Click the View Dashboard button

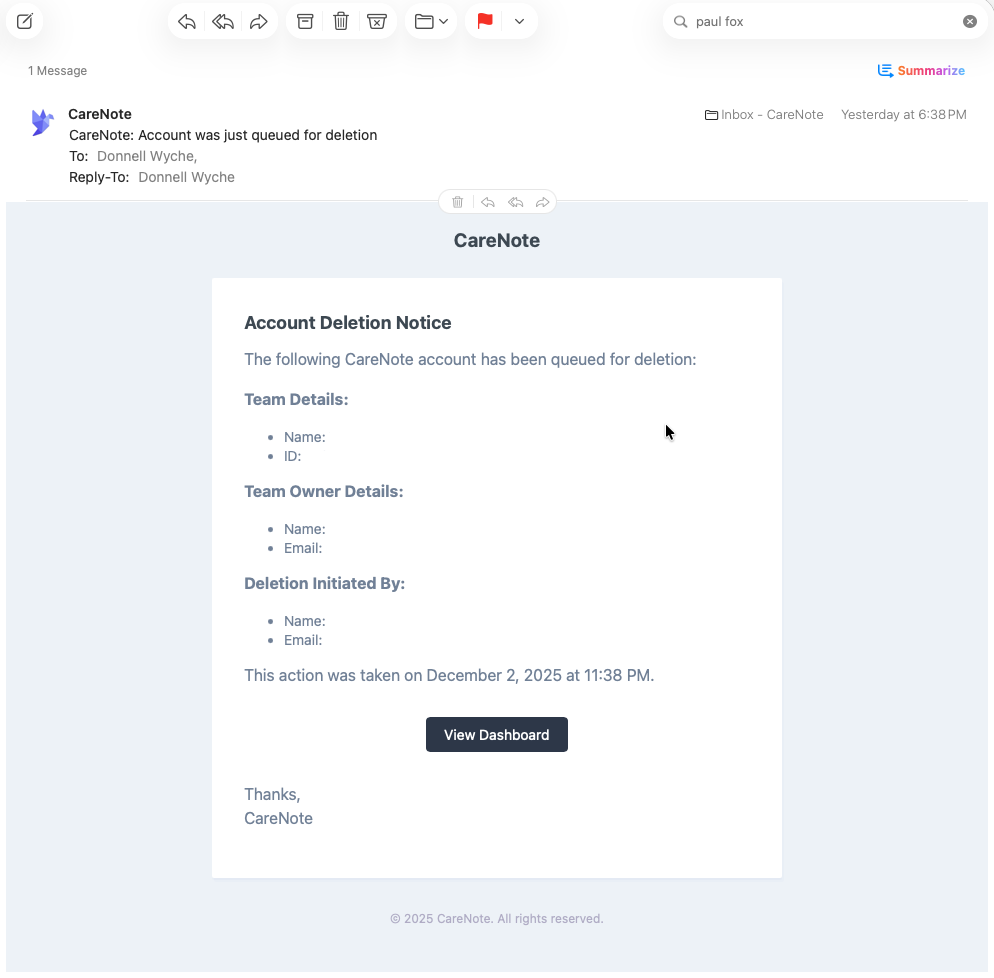point(496,734)
